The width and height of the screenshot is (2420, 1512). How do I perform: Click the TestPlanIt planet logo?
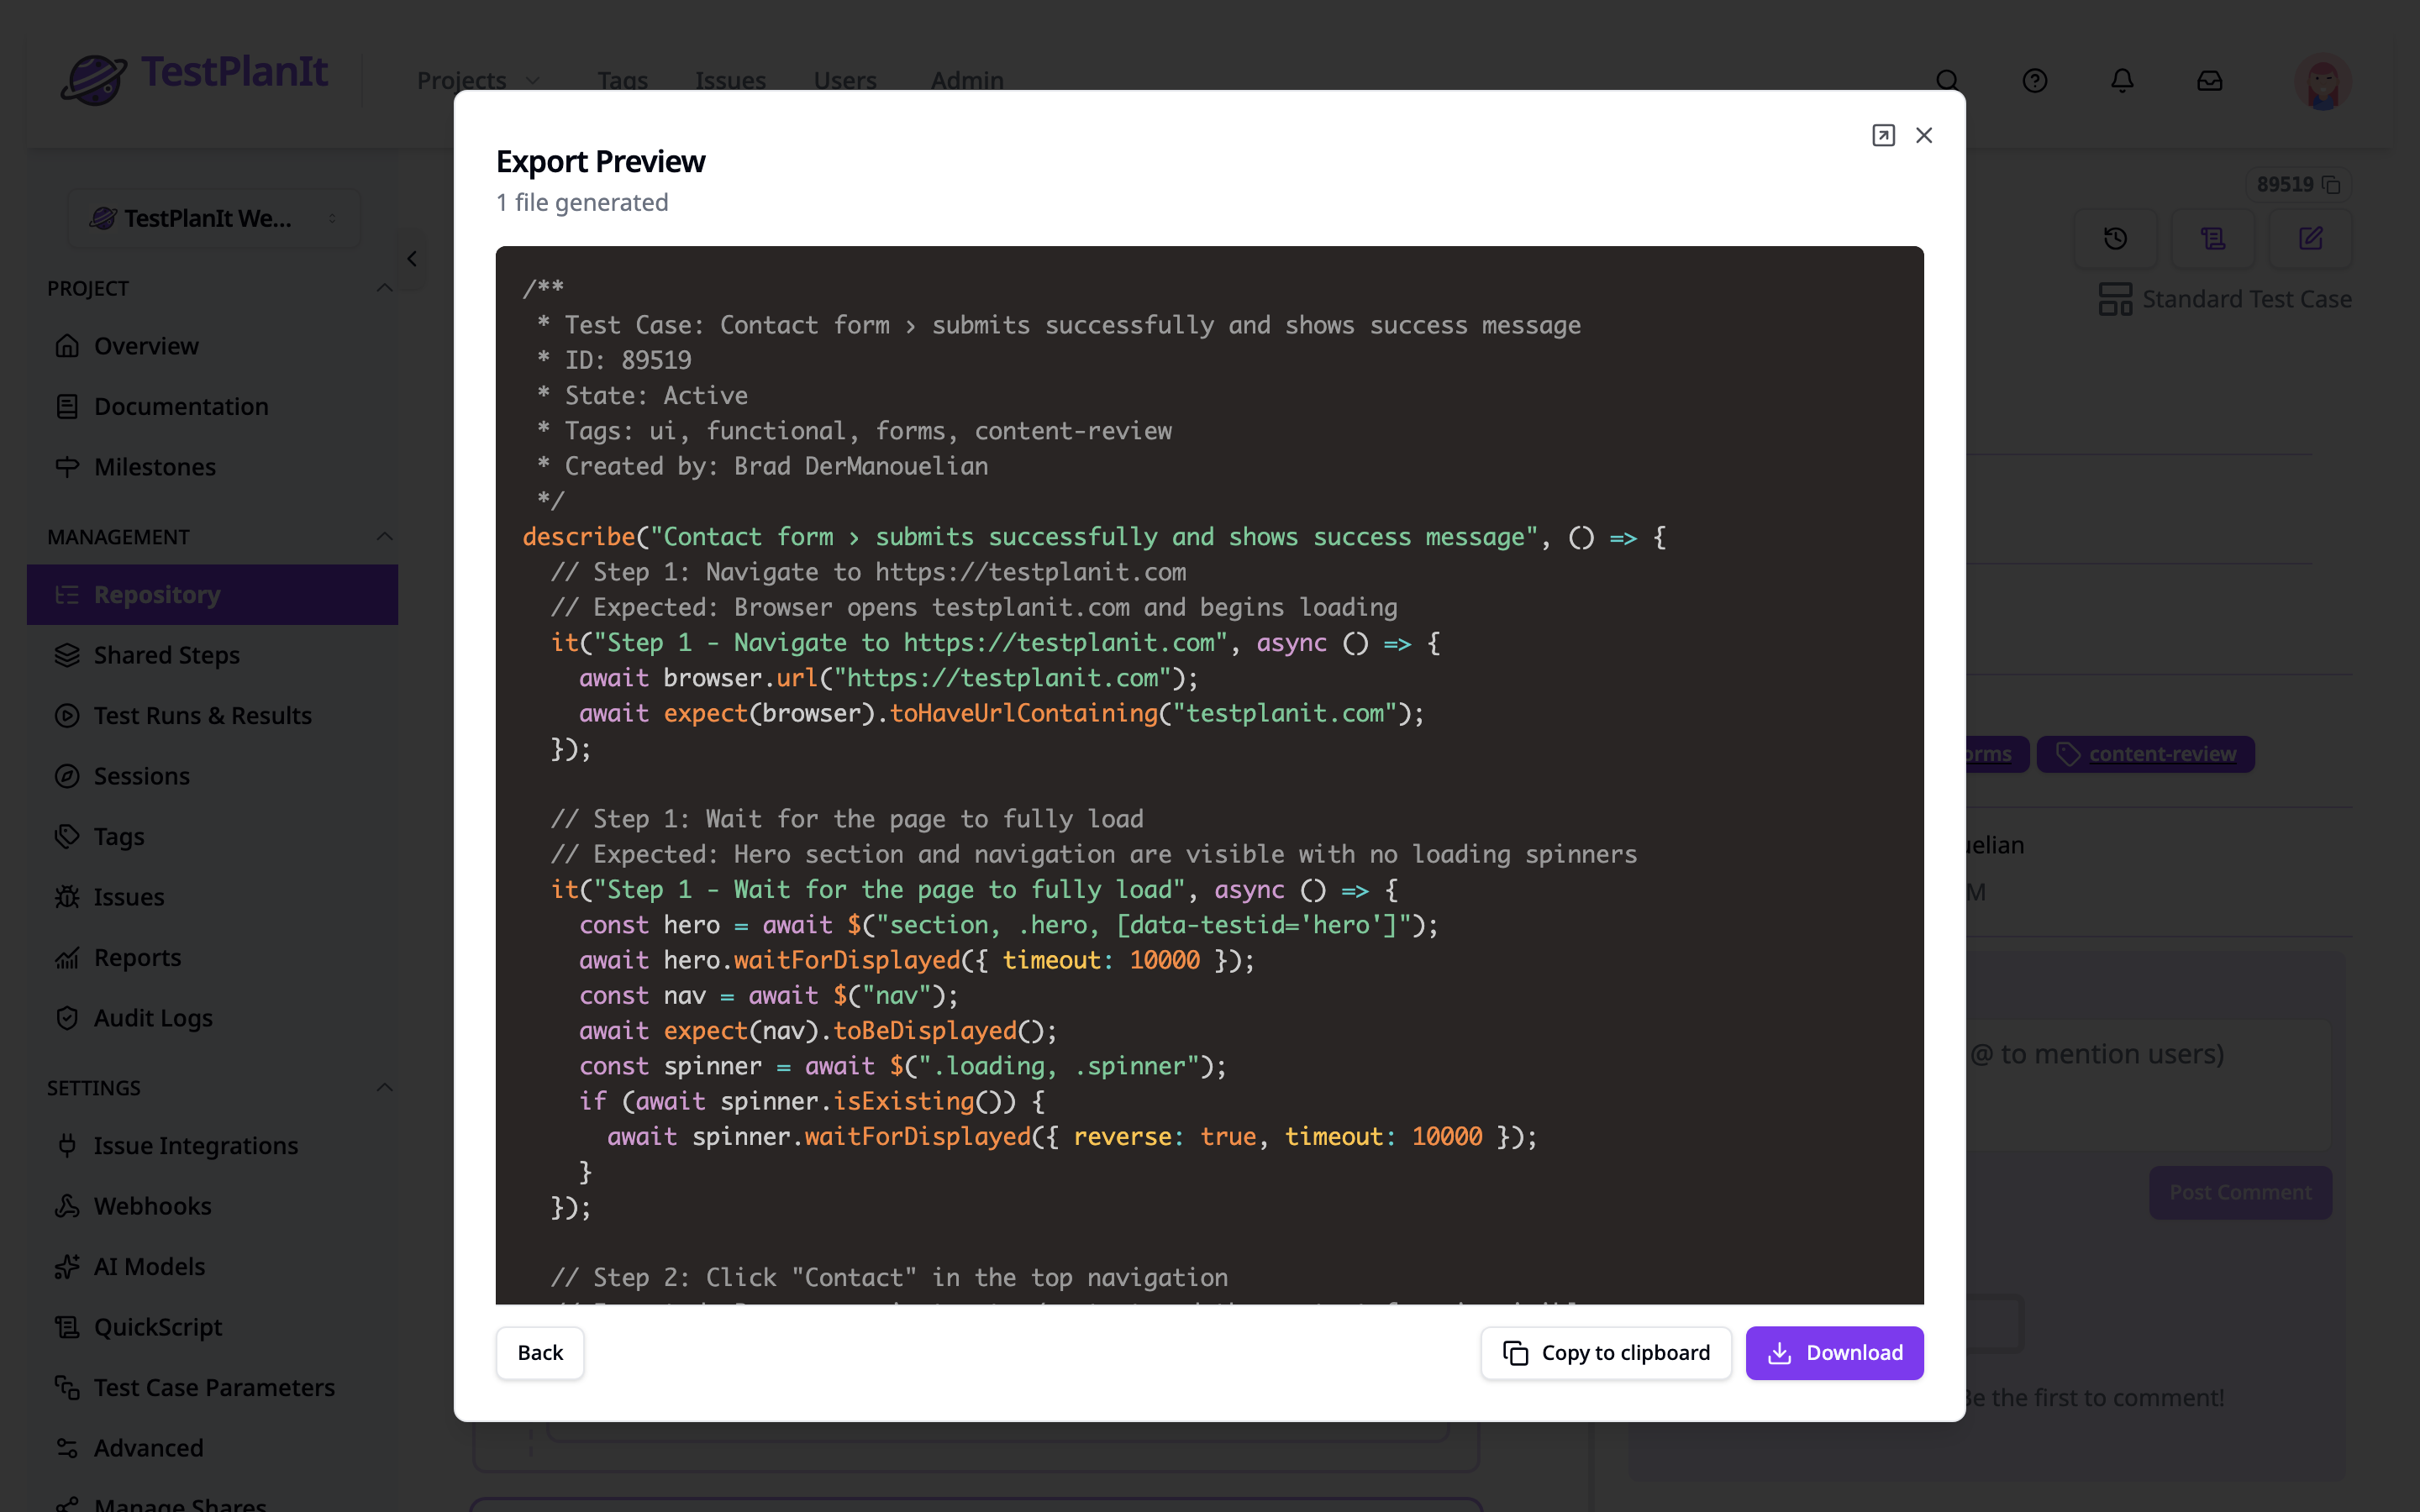click(x=93, y=78)
